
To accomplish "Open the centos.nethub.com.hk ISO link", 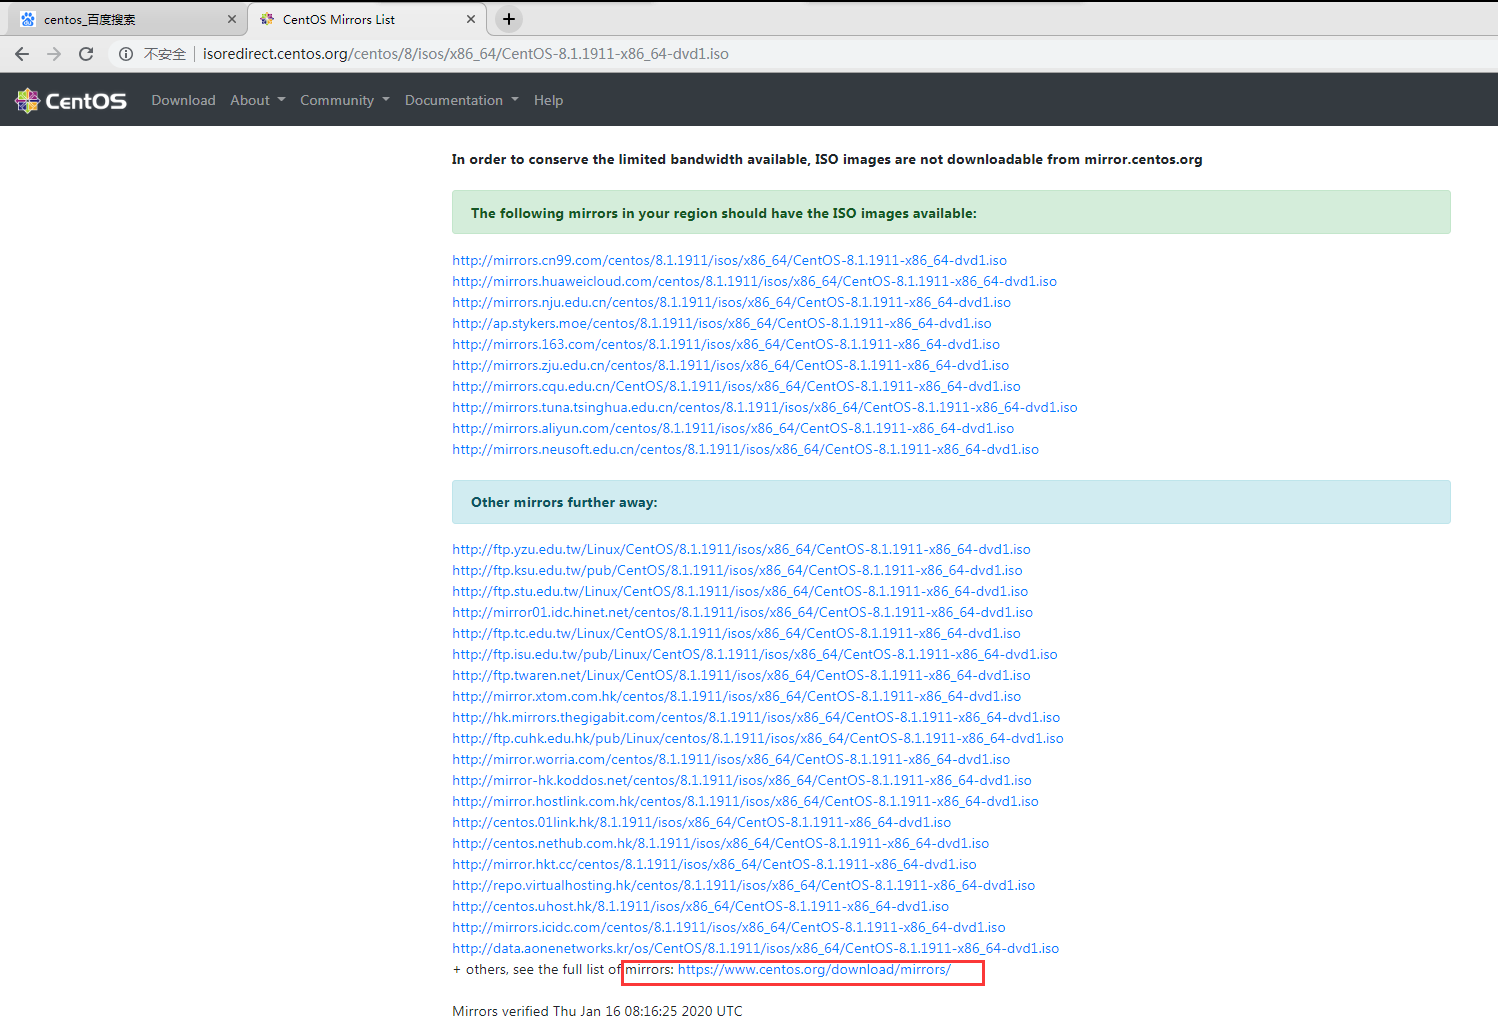I will tap(720, 843).
